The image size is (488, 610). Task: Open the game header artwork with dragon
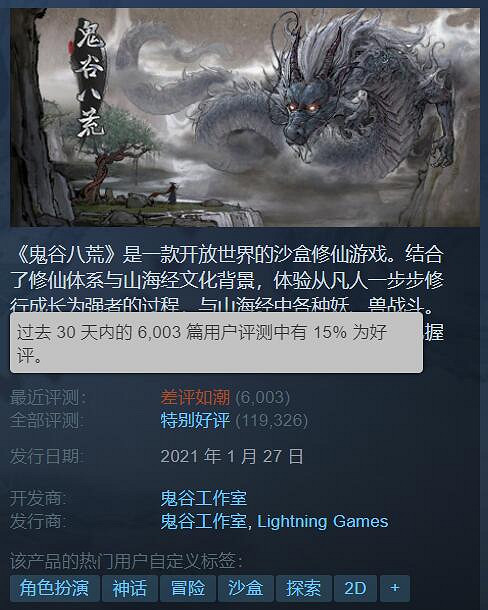[245, 117]
